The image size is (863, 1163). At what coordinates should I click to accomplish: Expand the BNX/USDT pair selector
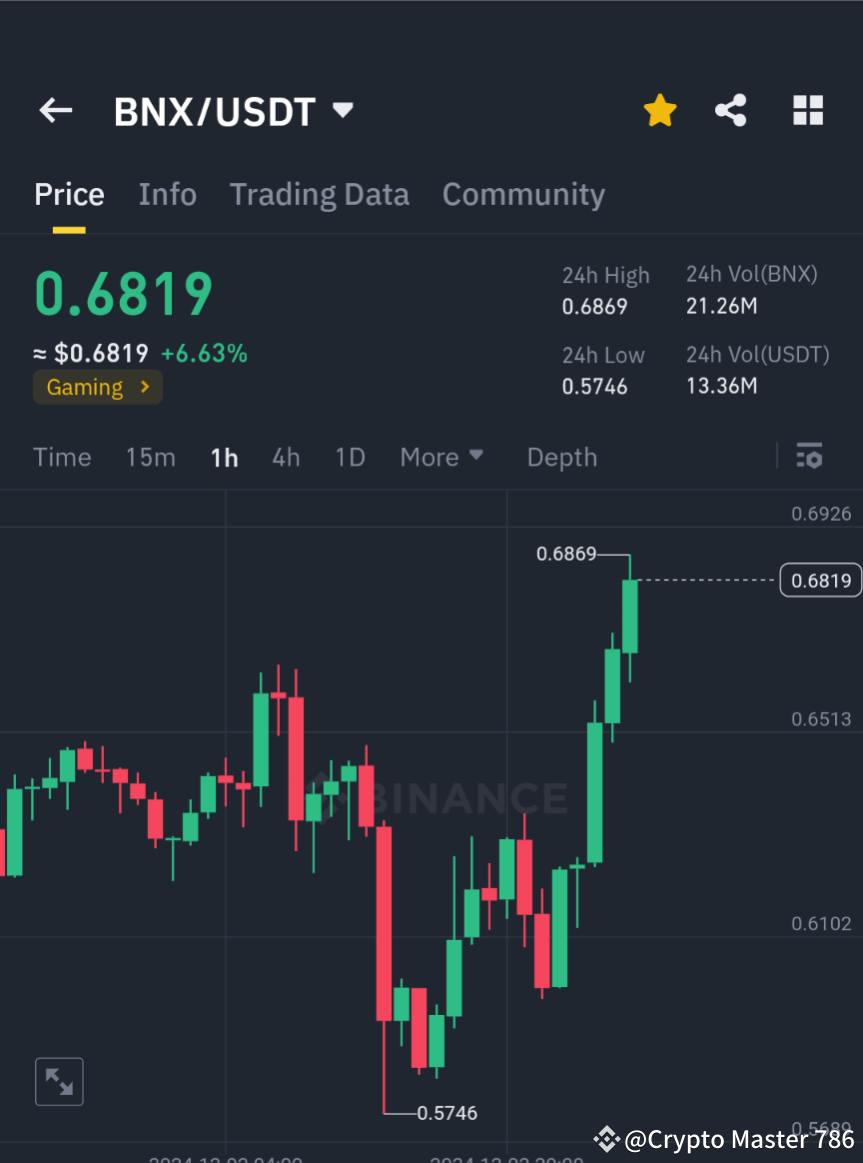point(341,111)
